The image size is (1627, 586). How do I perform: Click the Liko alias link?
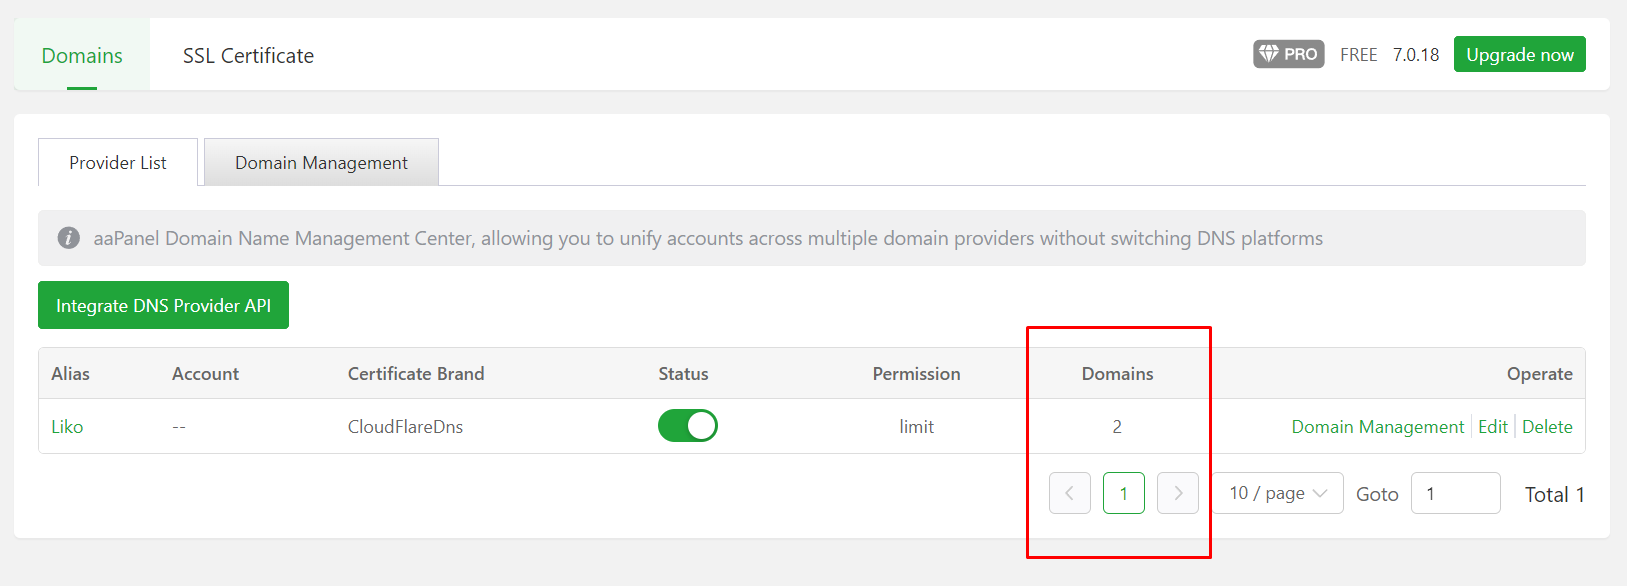(x=67, y=427)
